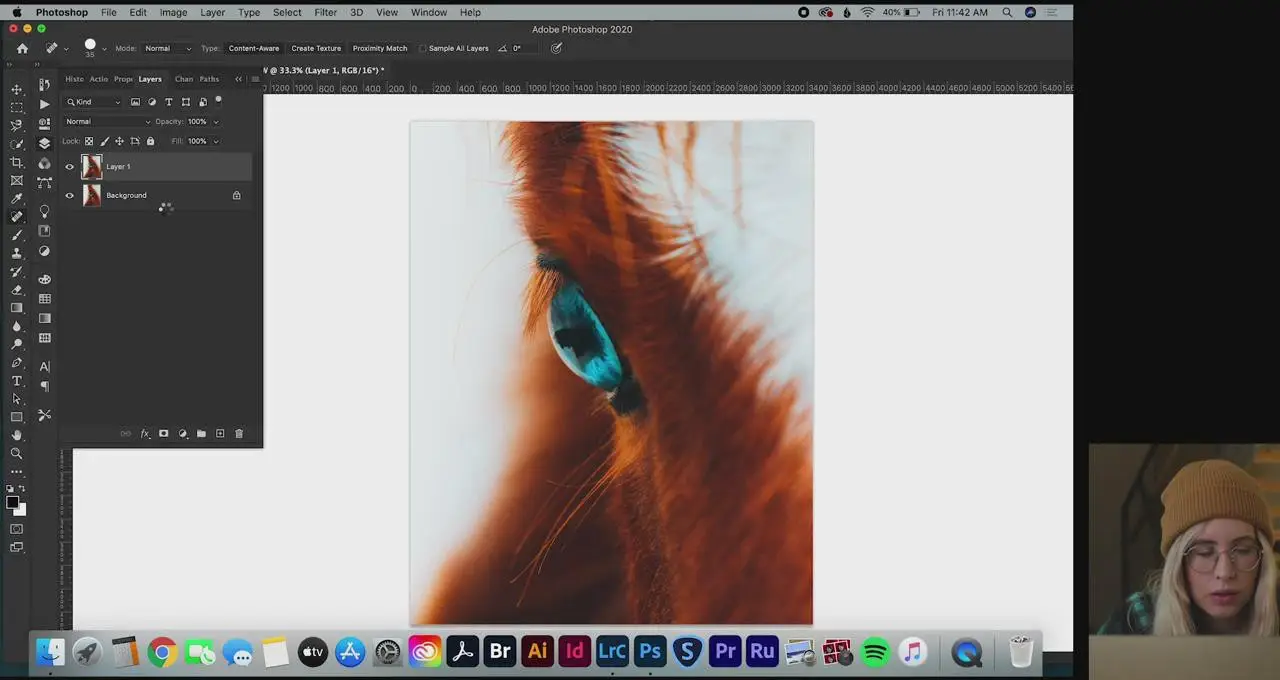Viewport: 1280px width, 680px height.
Task: Create a new layer group folder
Action: pos(201,433)
